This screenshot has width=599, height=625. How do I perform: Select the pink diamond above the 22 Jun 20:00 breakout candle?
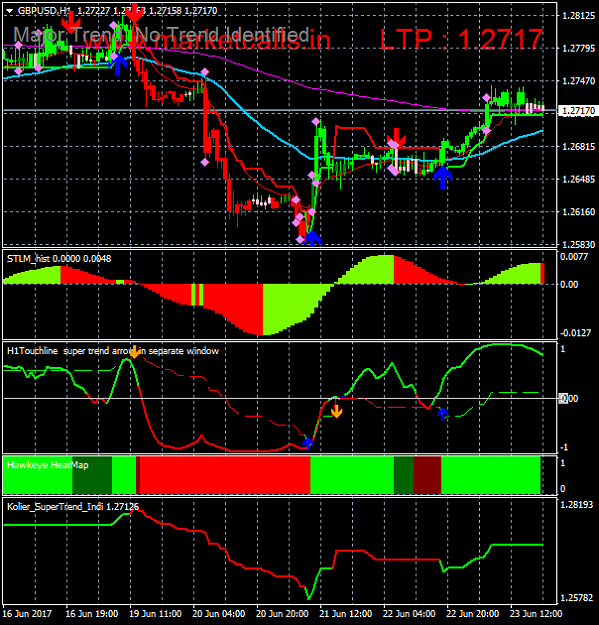point(486,98)
